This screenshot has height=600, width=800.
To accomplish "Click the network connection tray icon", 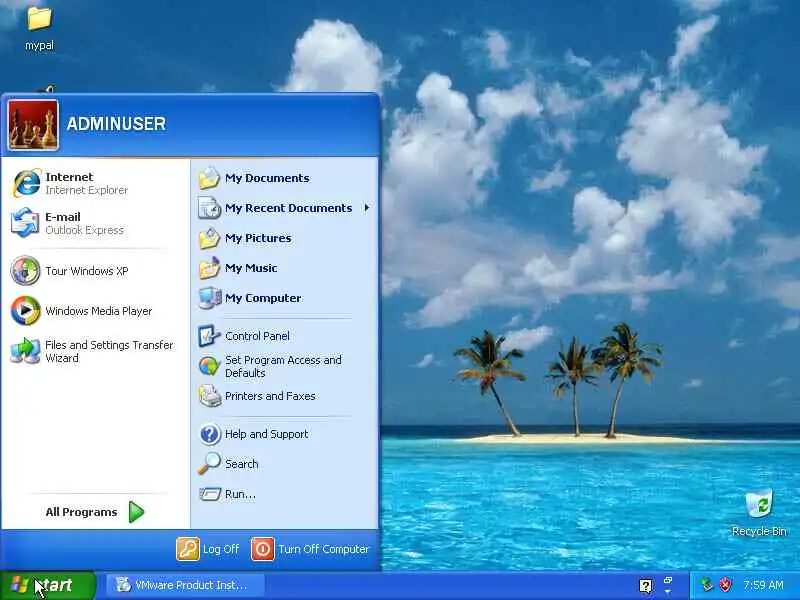I will pyautogui.click(x=707, y=585).
